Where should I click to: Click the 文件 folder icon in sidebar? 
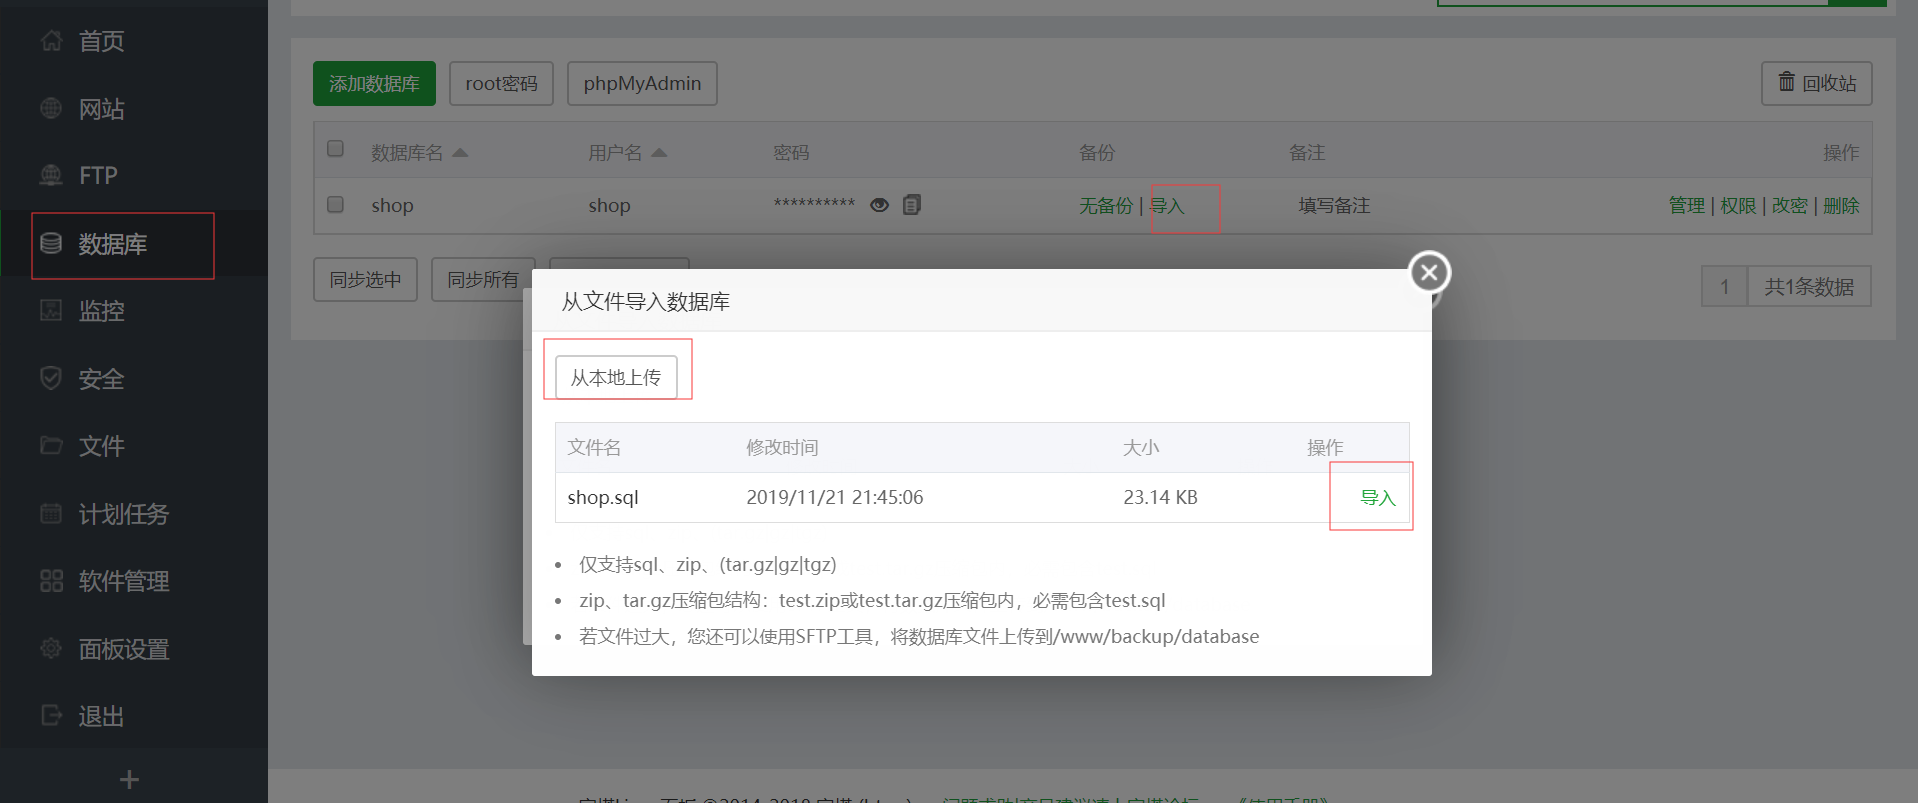click(x=51, y=445)
